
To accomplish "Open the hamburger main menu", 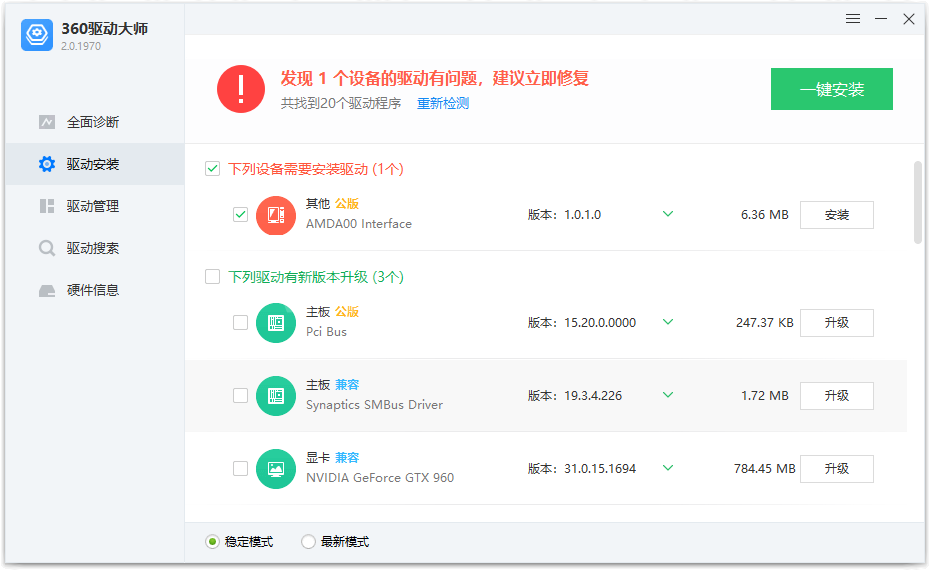I will click(853, 19).
